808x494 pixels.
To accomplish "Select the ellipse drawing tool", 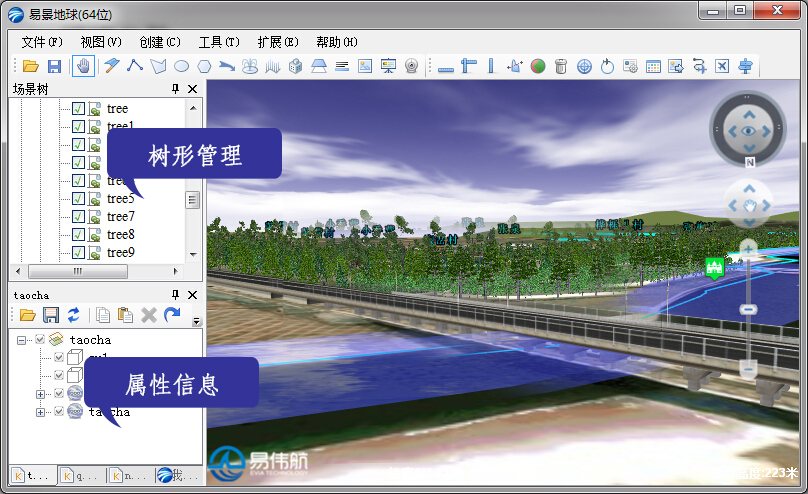I will click(181, 66).
